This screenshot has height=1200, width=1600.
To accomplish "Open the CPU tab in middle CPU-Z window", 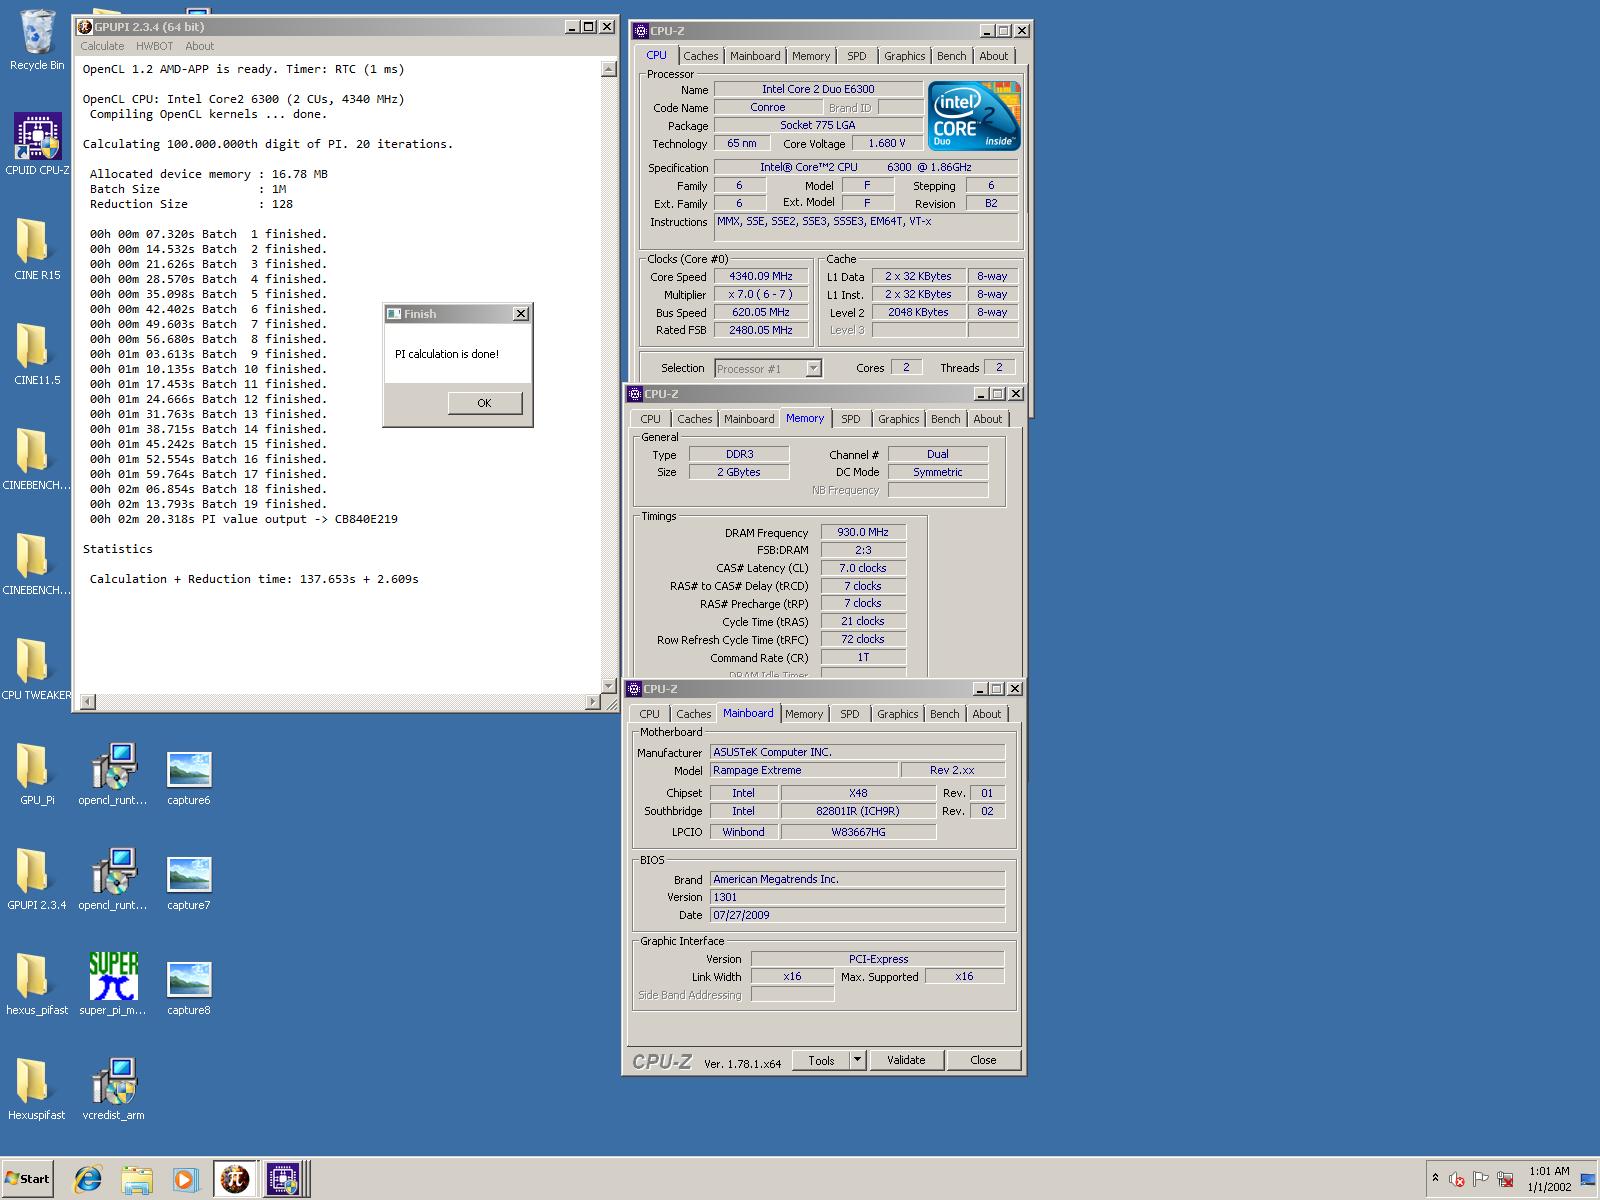I will (x=651, y=419).
